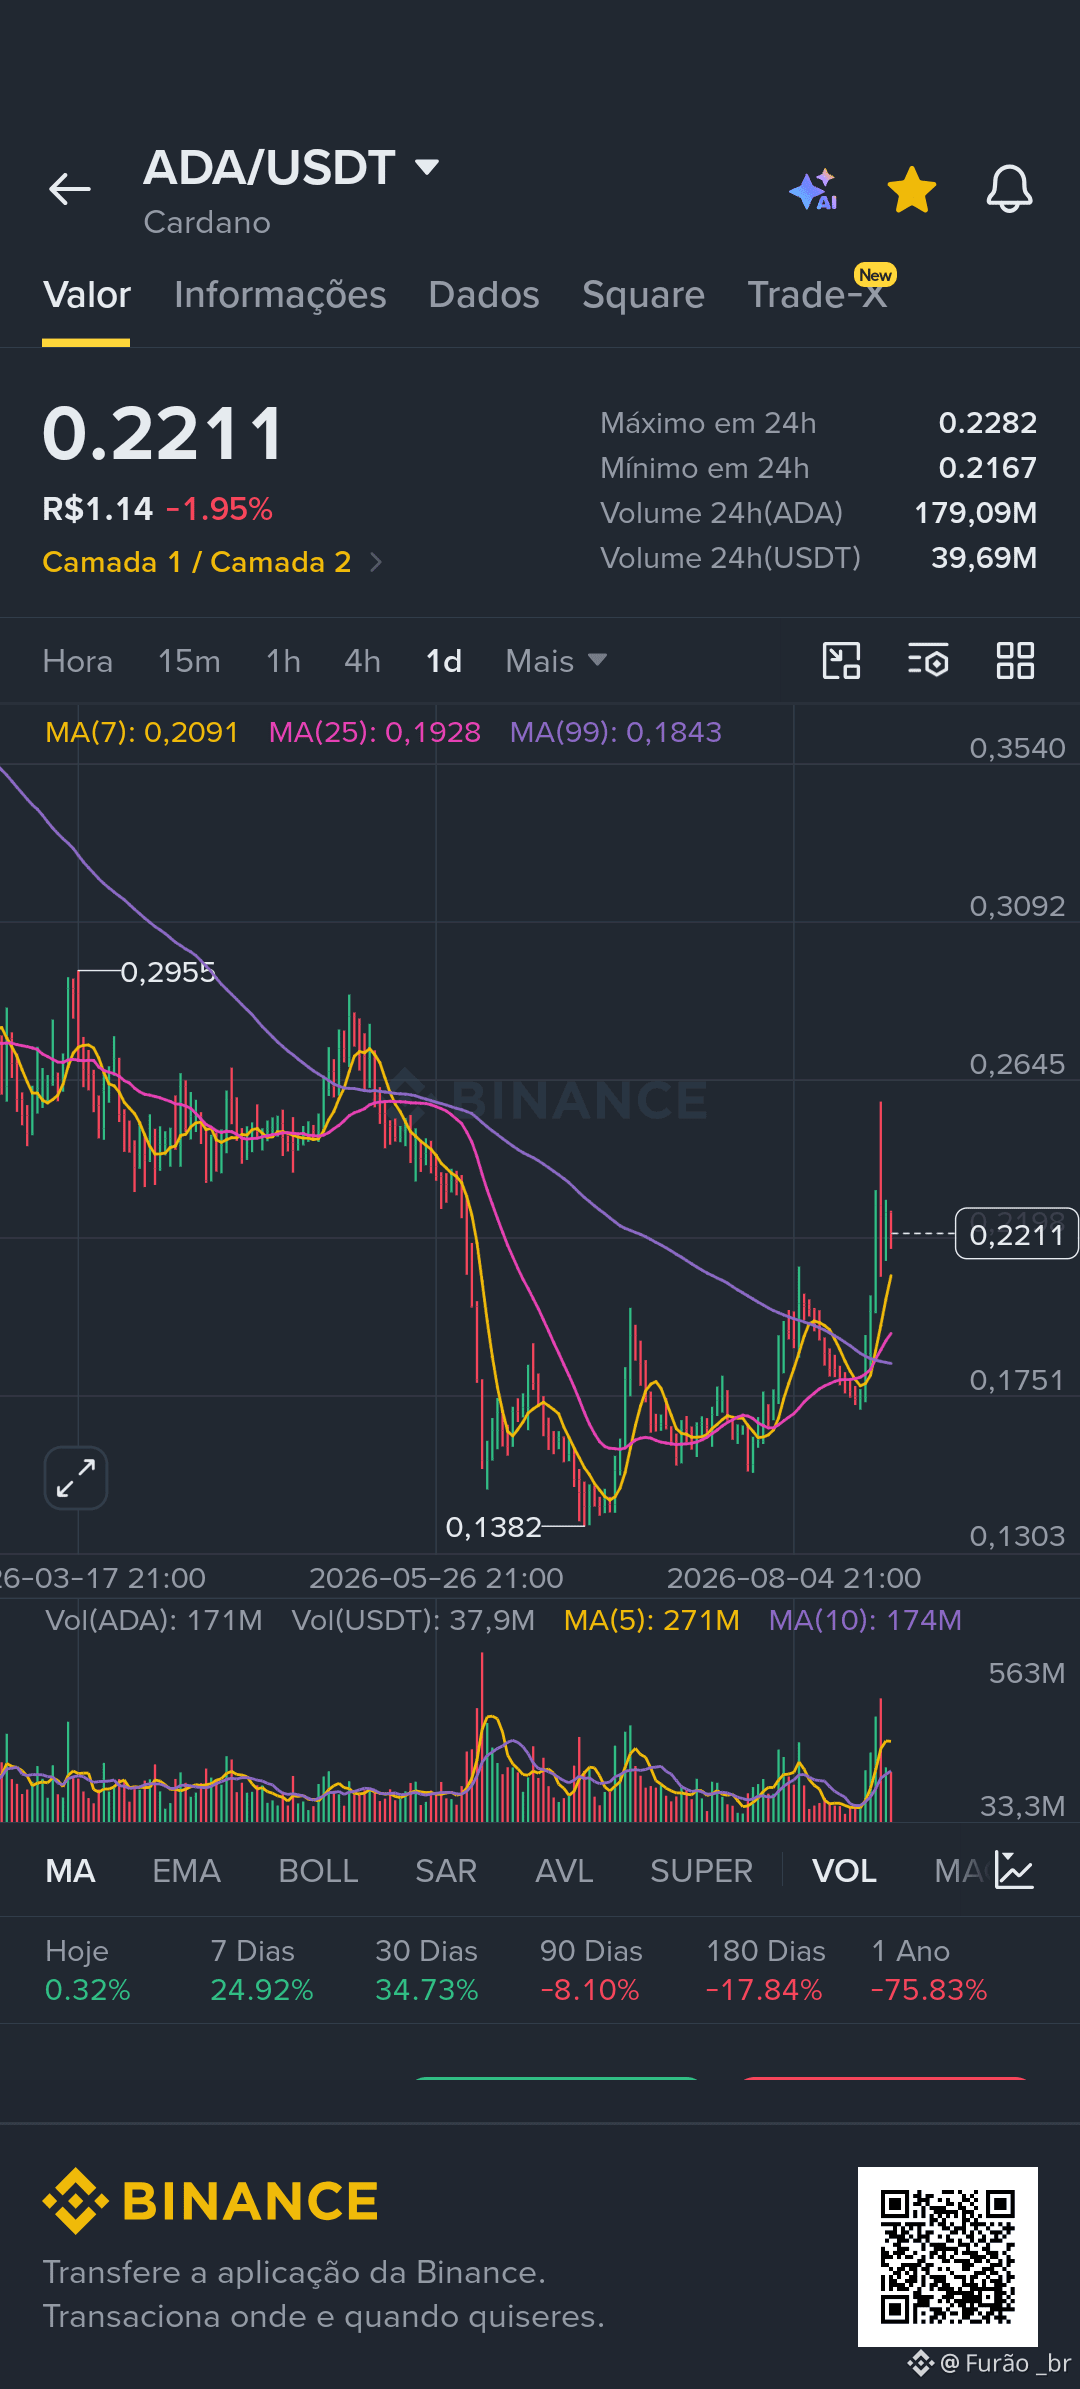Select the 1d timeframe

(444, 661)
